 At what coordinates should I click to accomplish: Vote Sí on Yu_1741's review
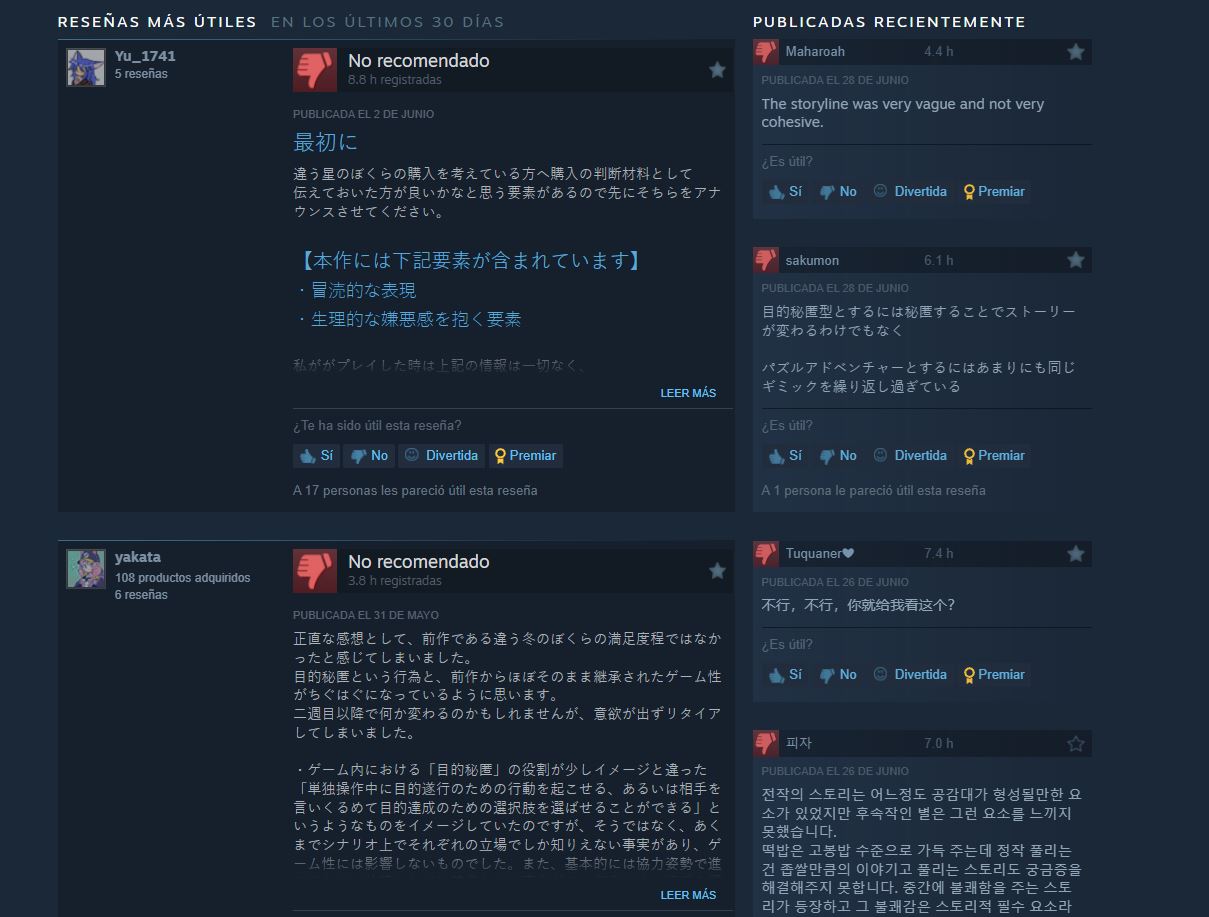point(315,456)
